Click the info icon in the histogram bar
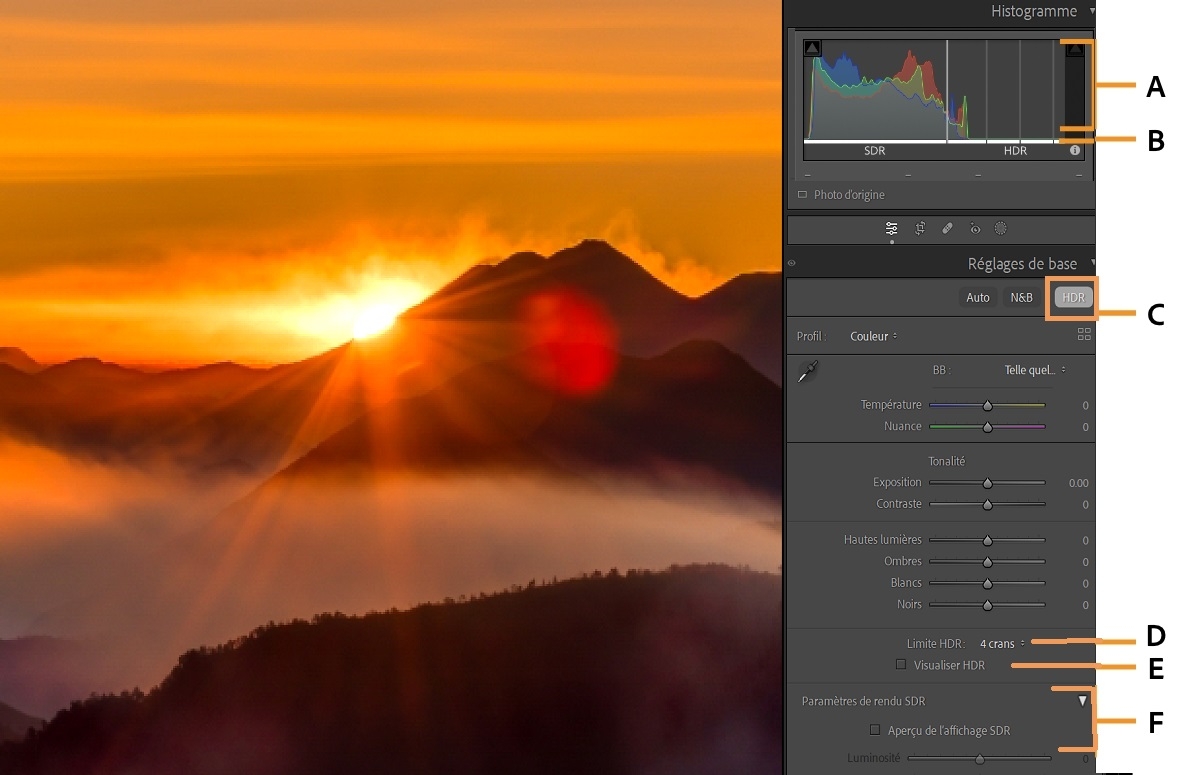The image size is (1200, 775). pos(1074,150)
